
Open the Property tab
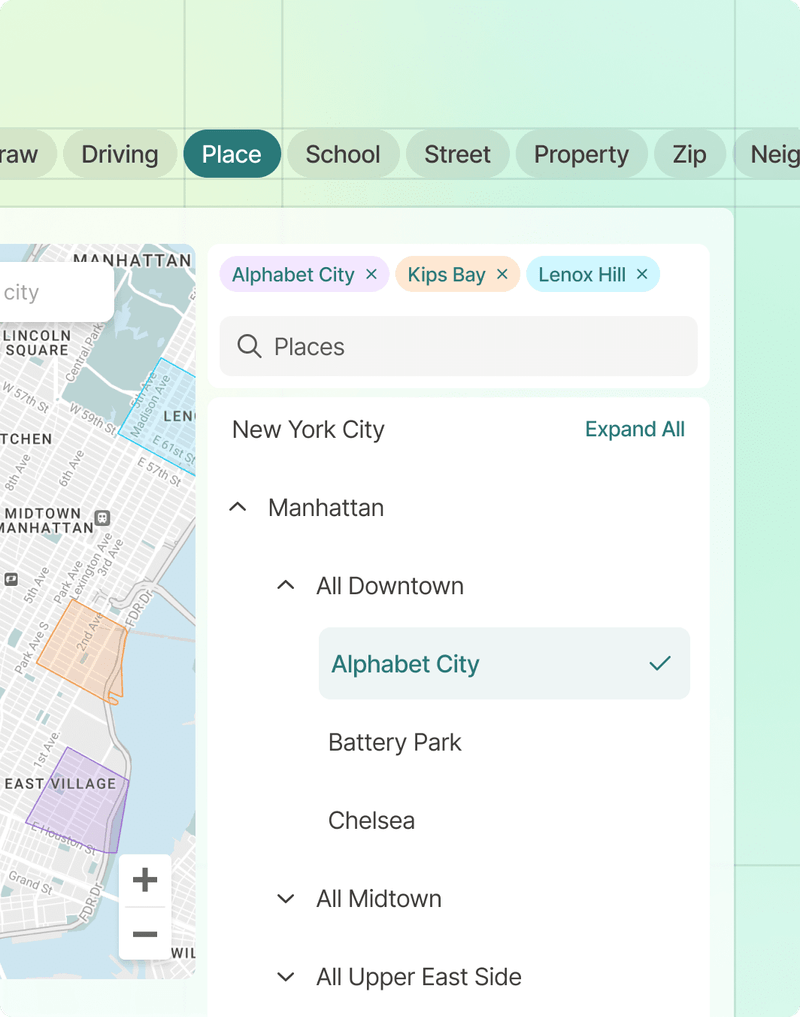pyautogui.click(x=581, y=154)
